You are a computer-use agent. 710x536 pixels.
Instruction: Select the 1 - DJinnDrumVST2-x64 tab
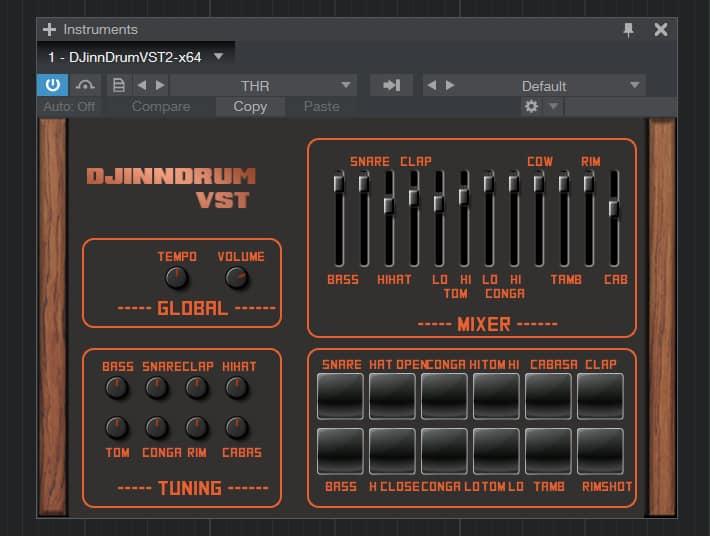pos(125,57)
